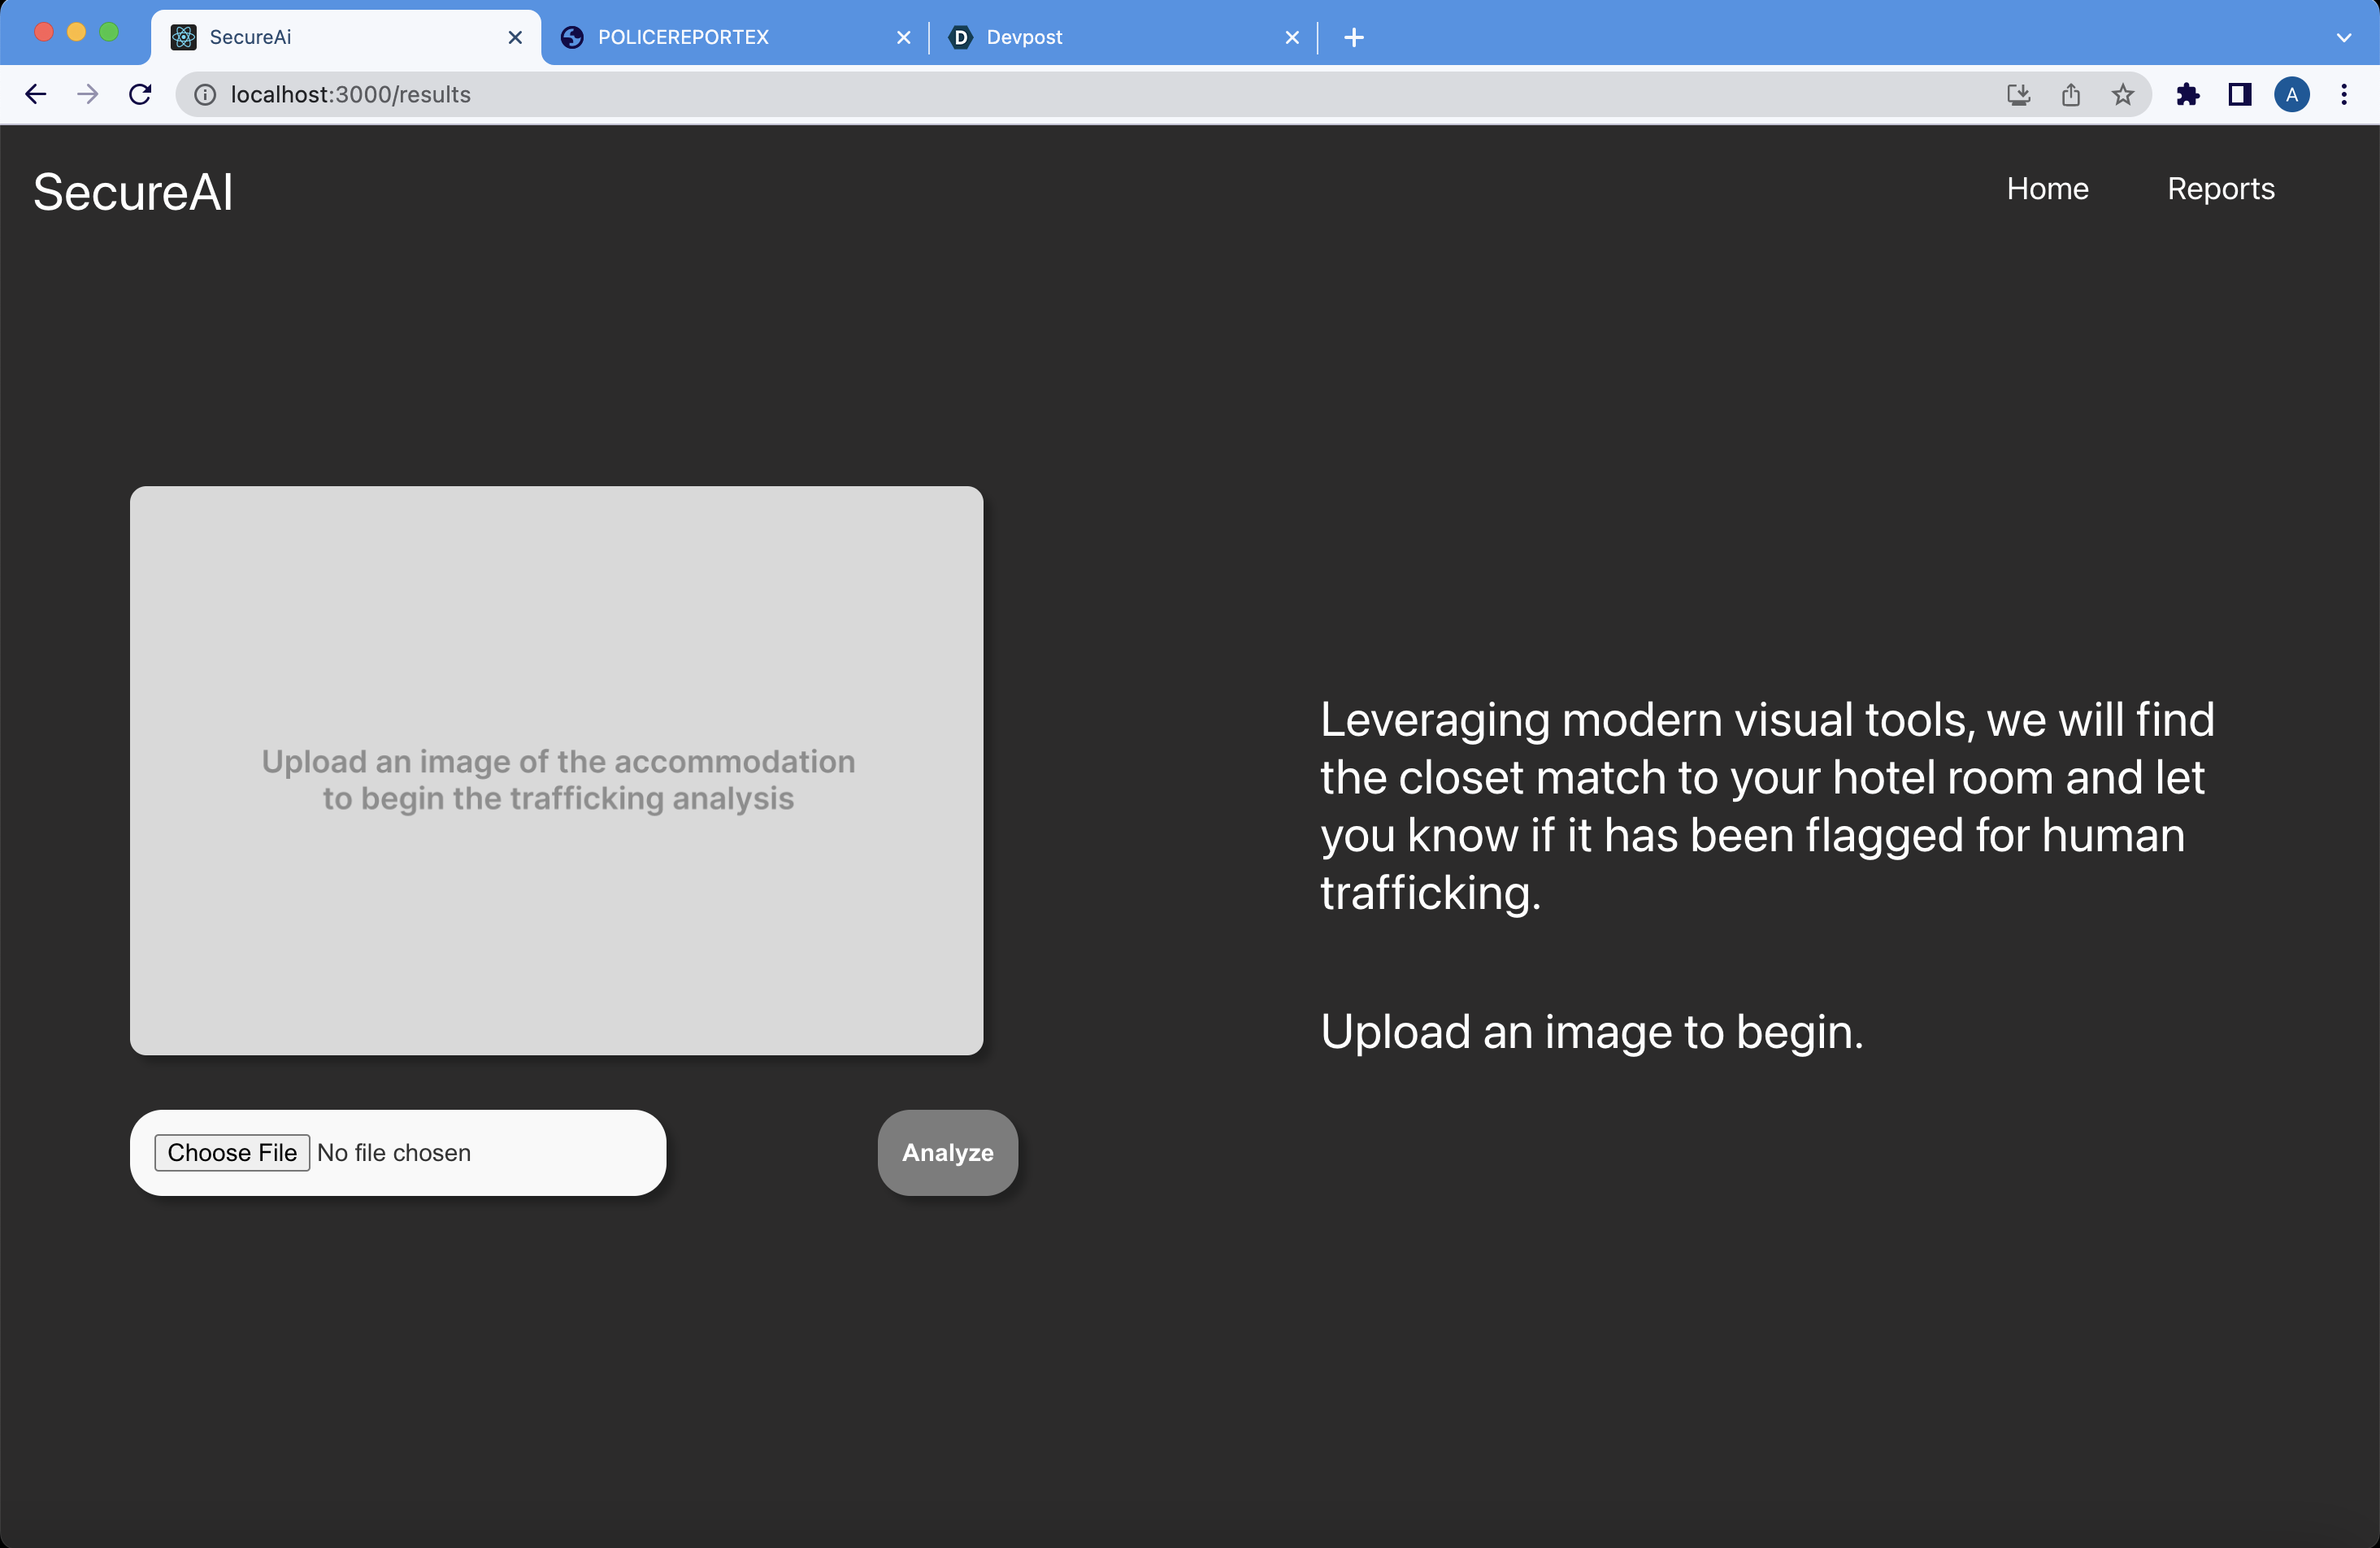Screen dimensions: 2380x1548
Task: Toggle the browser side panel icon
Action: click(2239, 94)
